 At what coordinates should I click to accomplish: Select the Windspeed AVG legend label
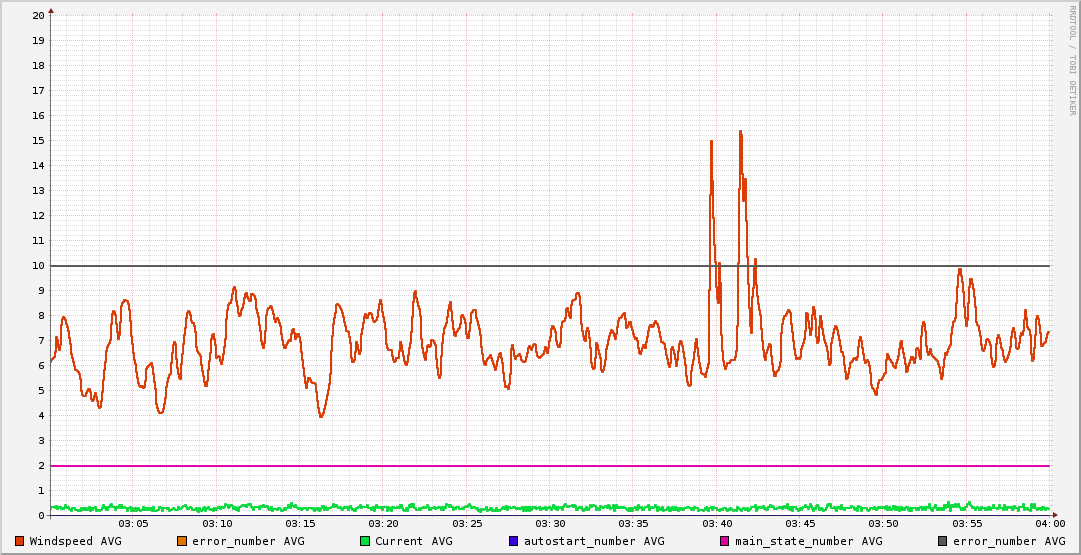(75, 541)
